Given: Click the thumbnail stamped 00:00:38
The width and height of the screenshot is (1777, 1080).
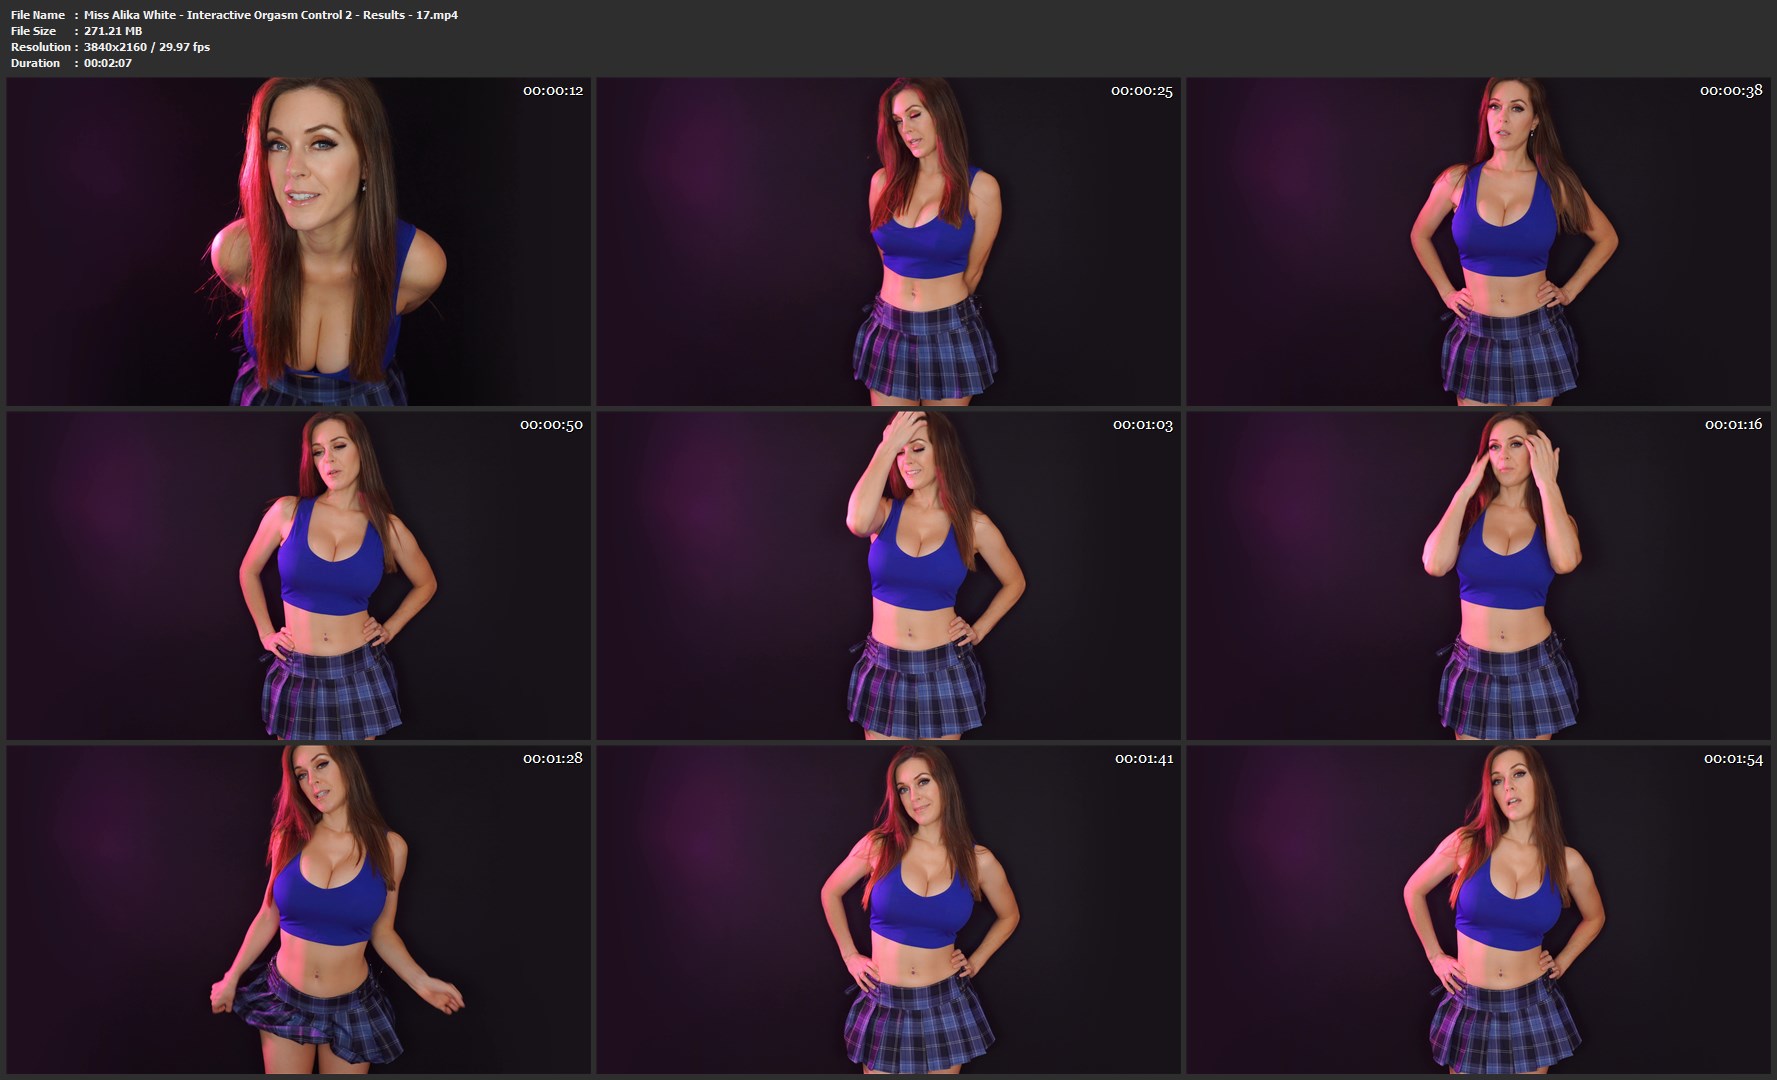Looking at the screenshot, I should [x=1478, y=242].
